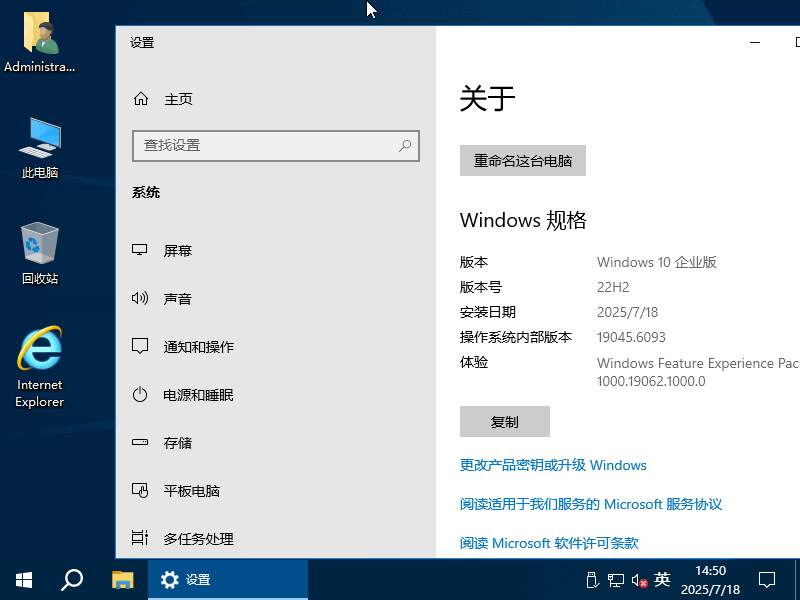
Task: Open Multitasking (多任务处理) settings
Action: [198, 539]
